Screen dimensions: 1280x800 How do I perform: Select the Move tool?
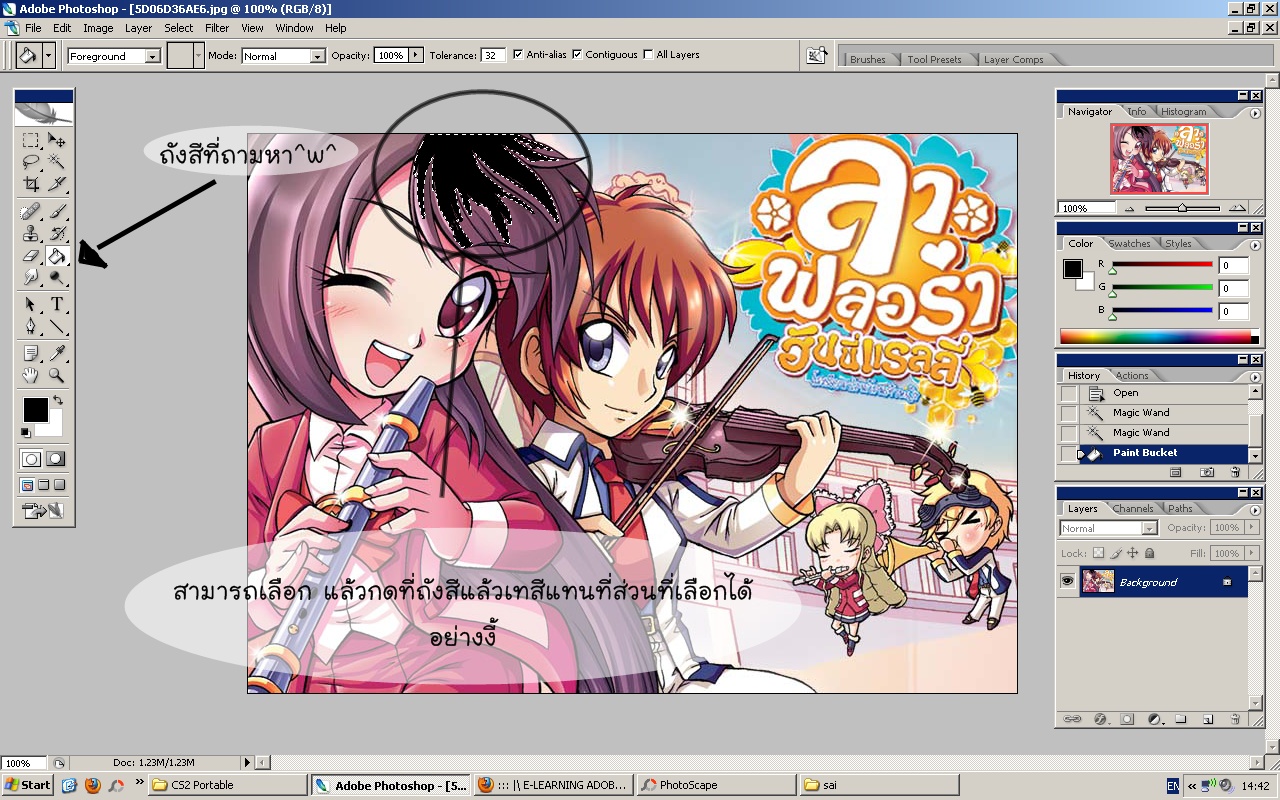click(x=57, y=140)
